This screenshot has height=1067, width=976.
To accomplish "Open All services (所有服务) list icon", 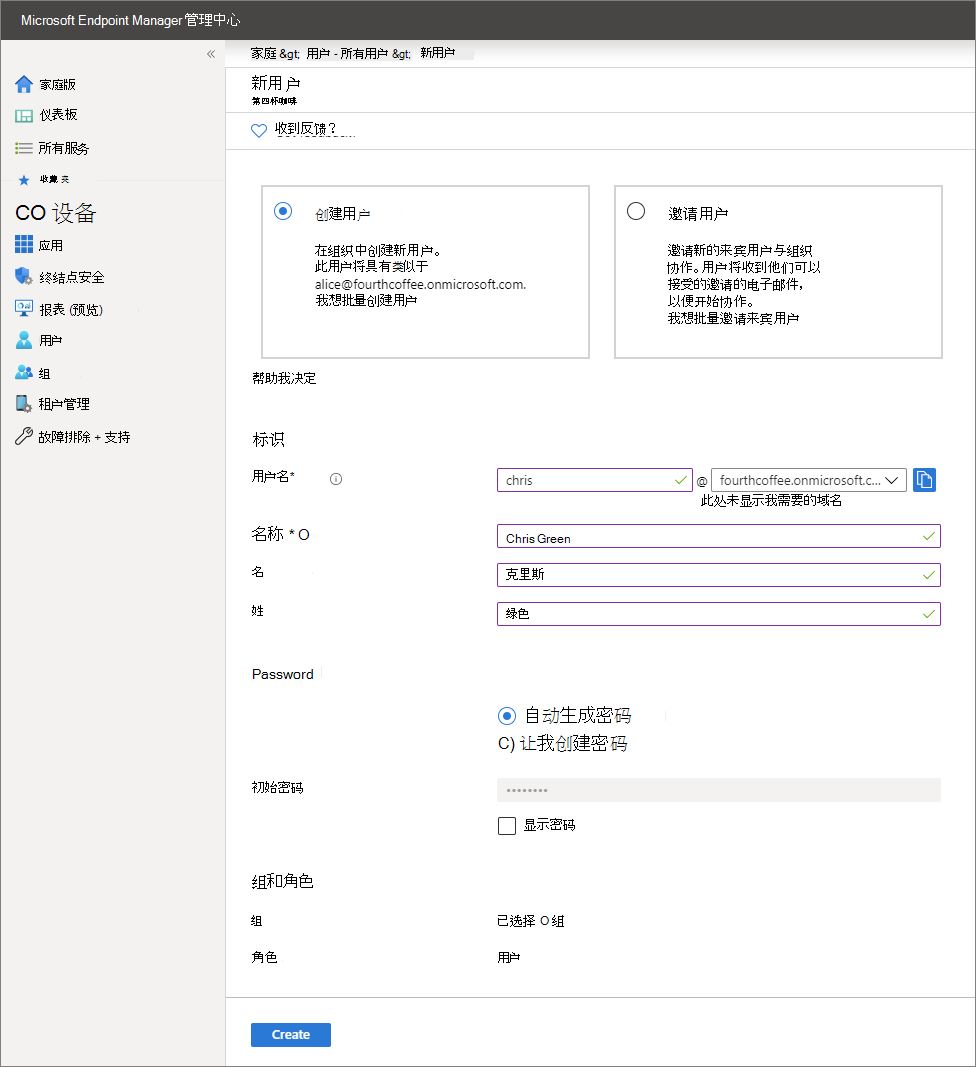I will (24, 148).
